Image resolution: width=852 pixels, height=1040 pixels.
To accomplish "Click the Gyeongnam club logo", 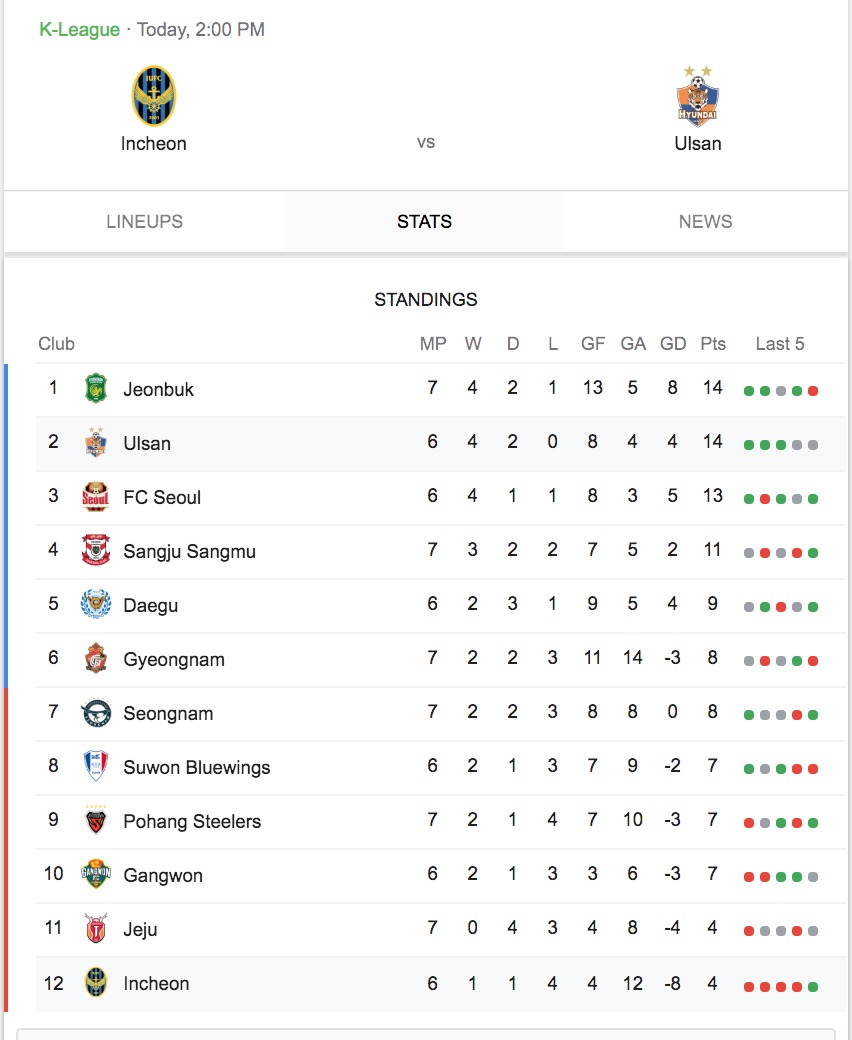I will point(95,658).
